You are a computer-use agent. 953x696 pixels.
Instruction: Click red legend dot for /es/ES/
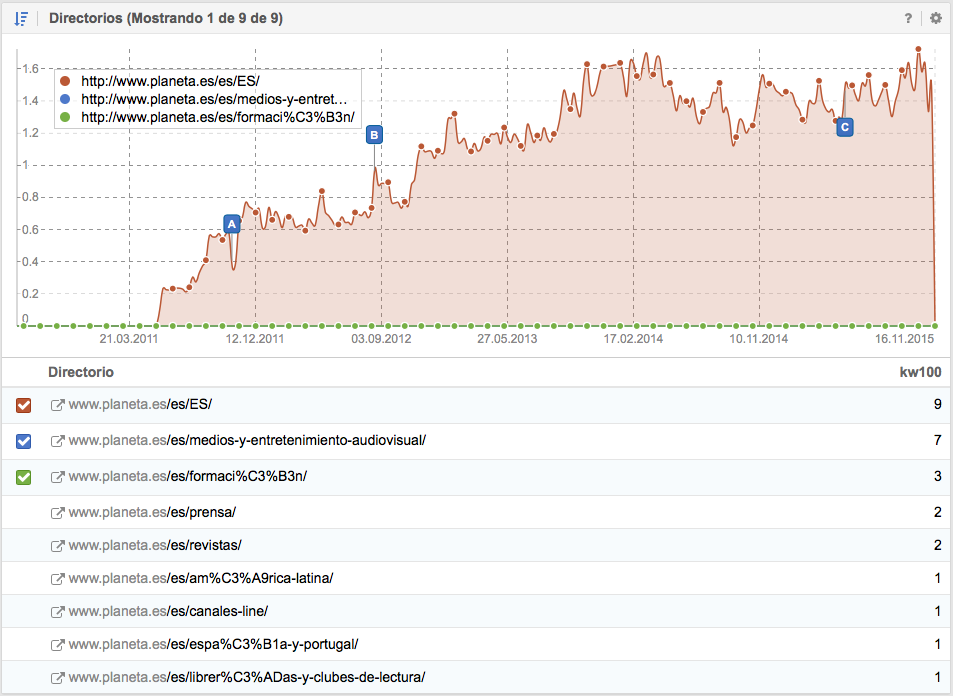coord(65,82)
